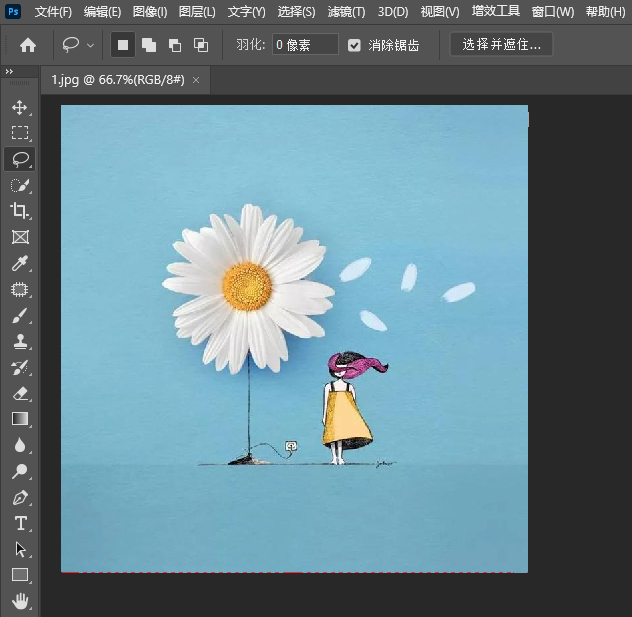
Task: Select the Pen tool
Action: pyautogui.click(x=19, y=497)
